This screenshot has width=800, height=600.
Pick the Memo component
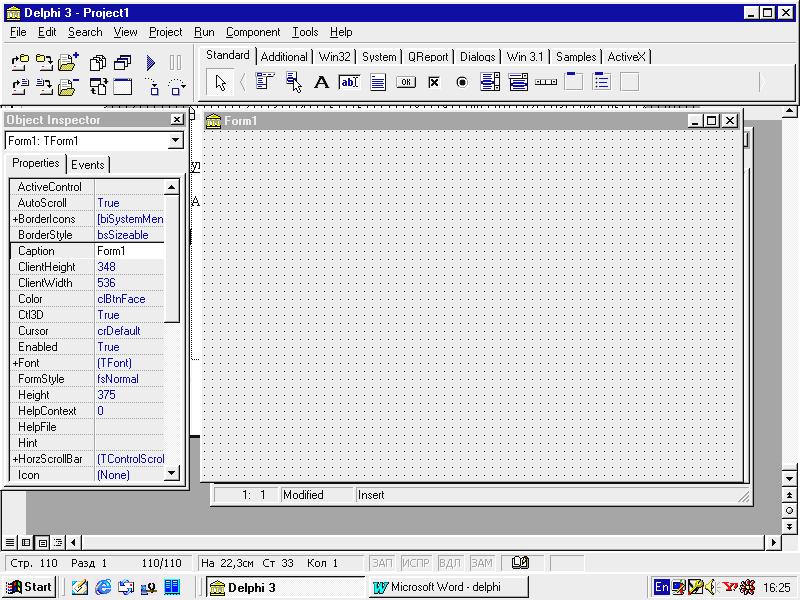tap(378, 82)
